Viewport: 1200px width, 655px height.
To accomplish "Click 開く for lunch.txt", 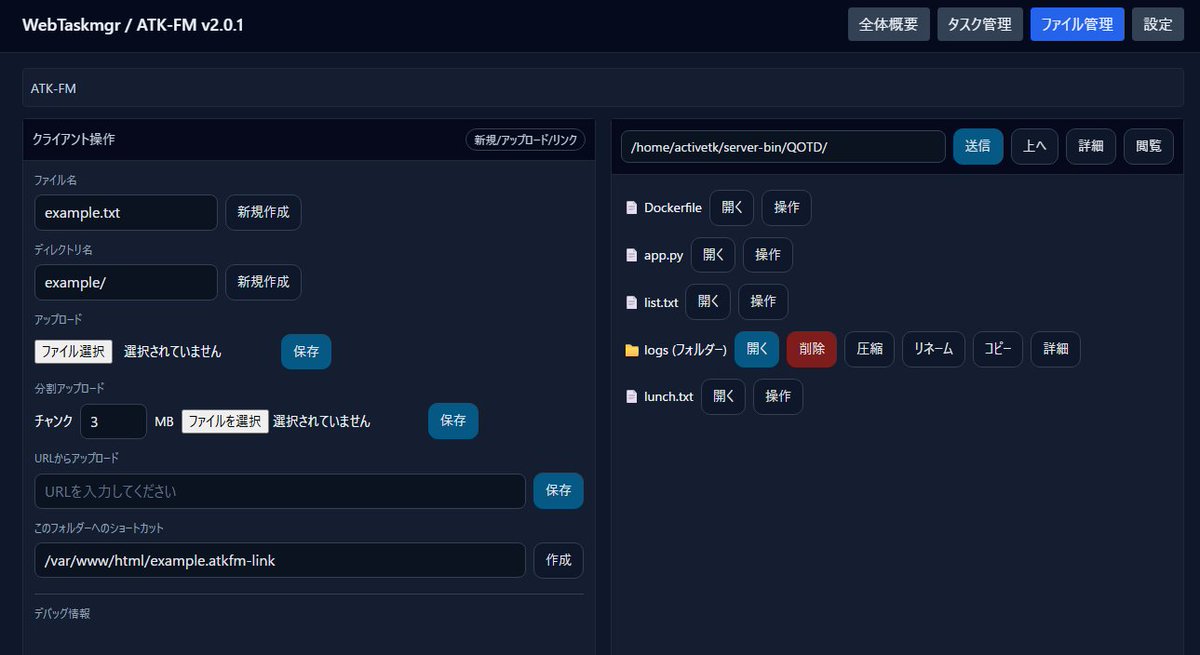I will (x=723, y=397).
